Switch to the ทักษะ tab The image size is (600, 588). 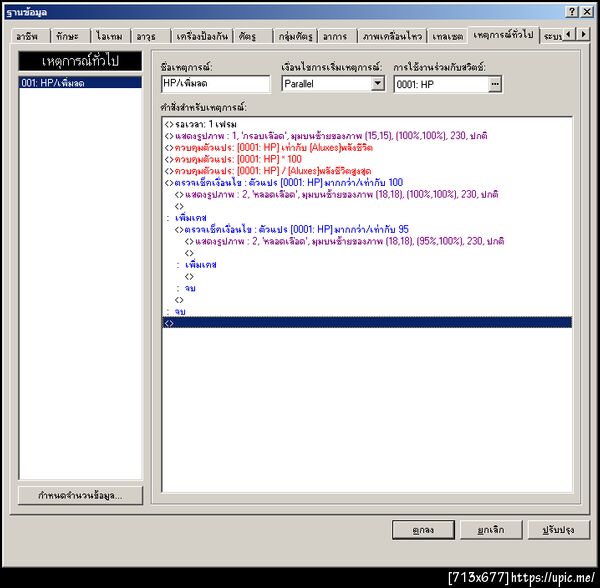(x=70, y=37)
